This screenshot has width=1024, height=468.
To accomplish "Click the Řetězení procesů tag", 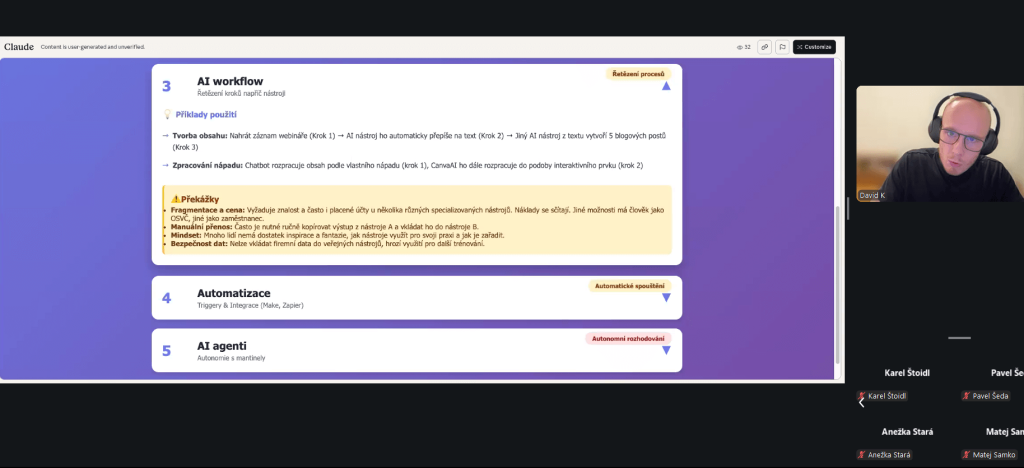I will pyautogui.click(x=638, y=74).
